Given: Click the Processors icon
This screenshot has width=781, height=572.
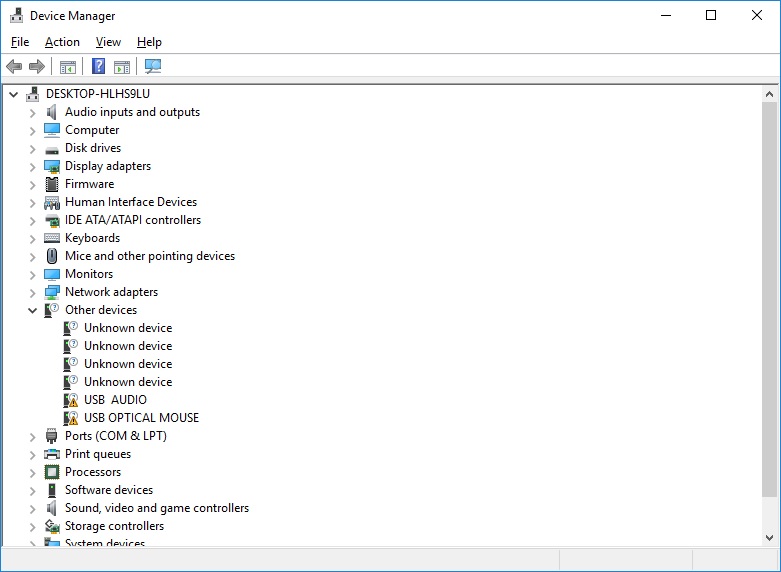Looking at the screenshot, I should (52, 472).
